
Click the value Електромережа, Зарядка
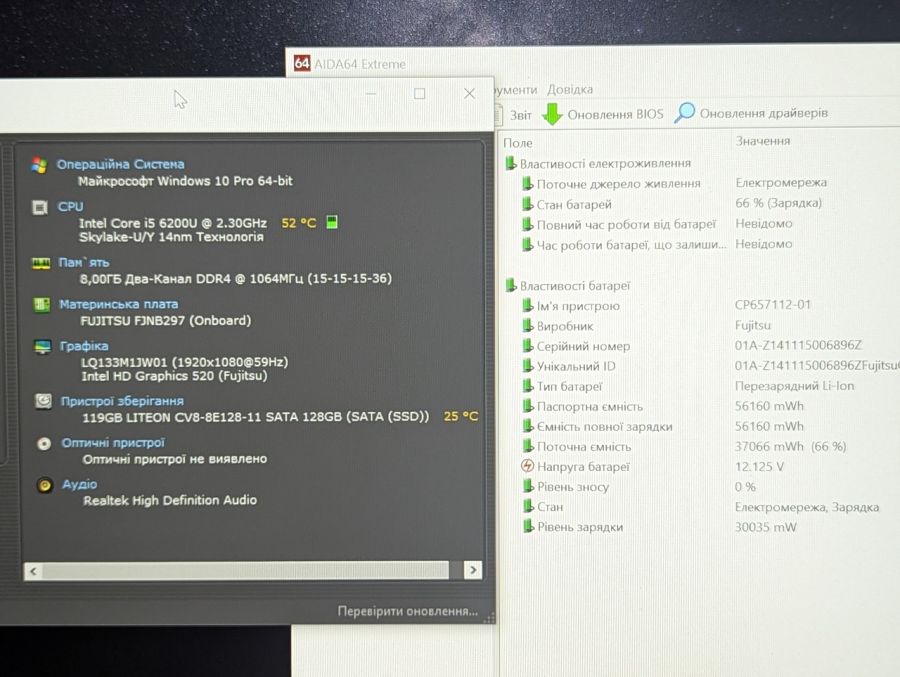coord(807,507)
